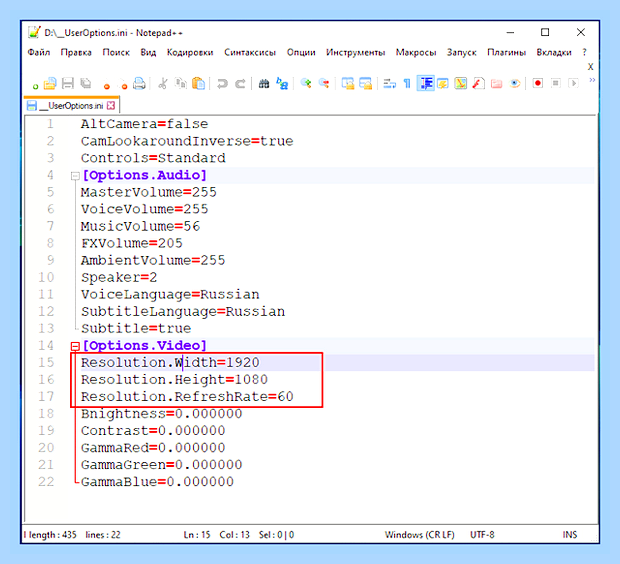Open the Опции menu
Screen dimensions: 620x564
coord(301,52)
